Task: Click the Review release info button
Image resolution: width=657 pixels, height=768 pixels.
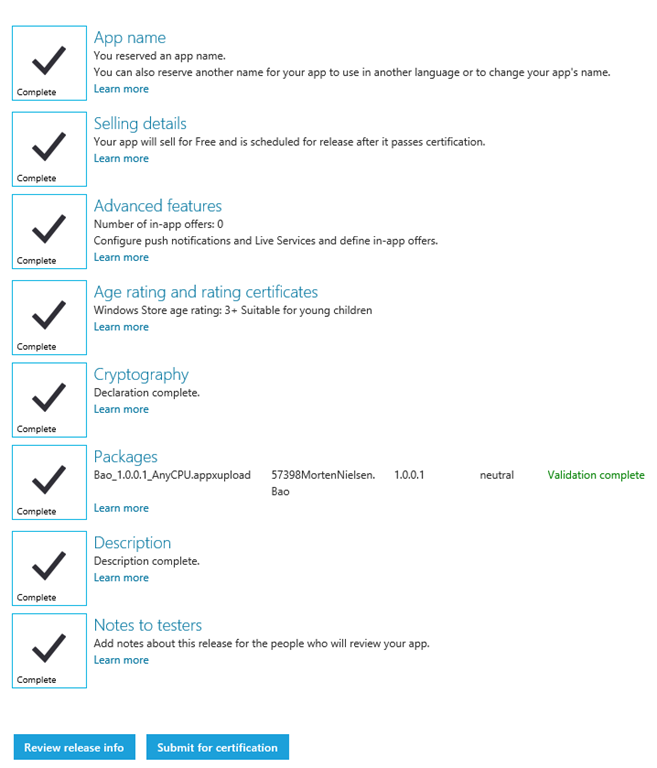Action: [74, 747]
